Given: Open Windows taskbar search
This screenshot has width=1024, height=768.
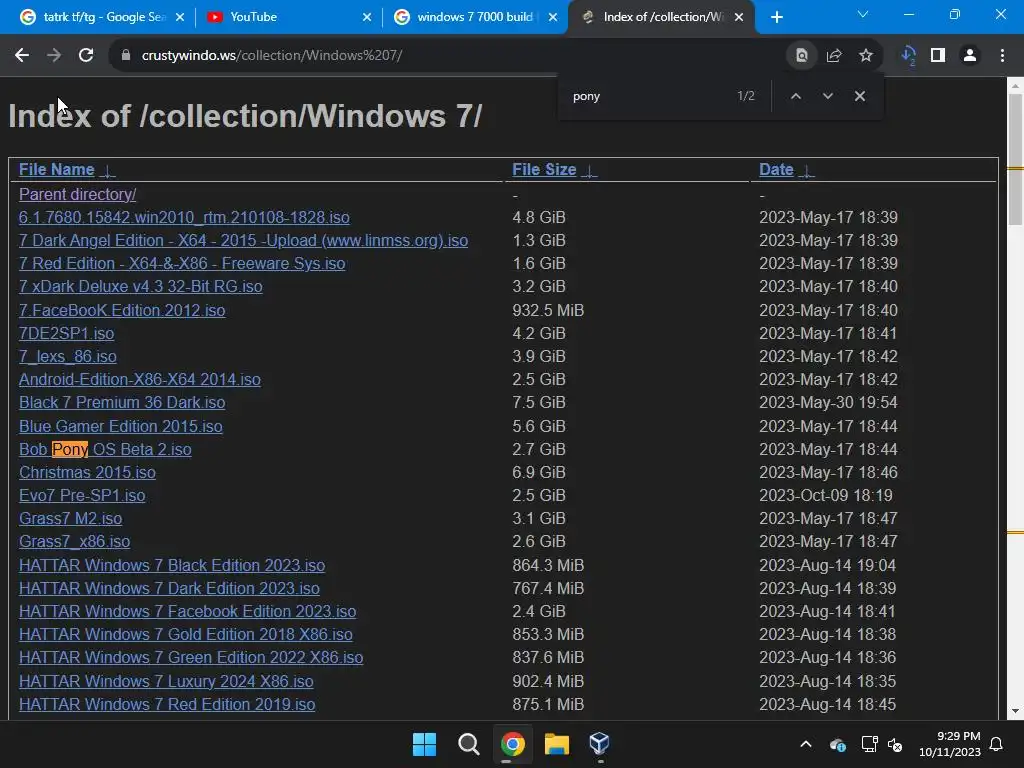Looking at the screenshot, I should point(468,744).
